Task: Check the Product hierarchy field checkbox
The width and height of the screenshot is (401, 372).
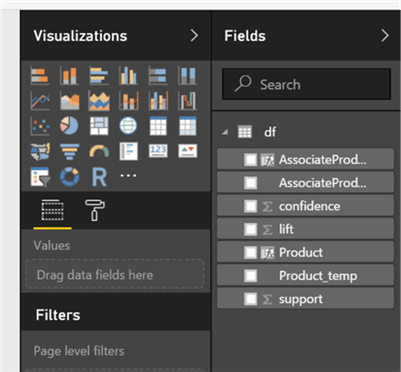Action: coord(250,252)
